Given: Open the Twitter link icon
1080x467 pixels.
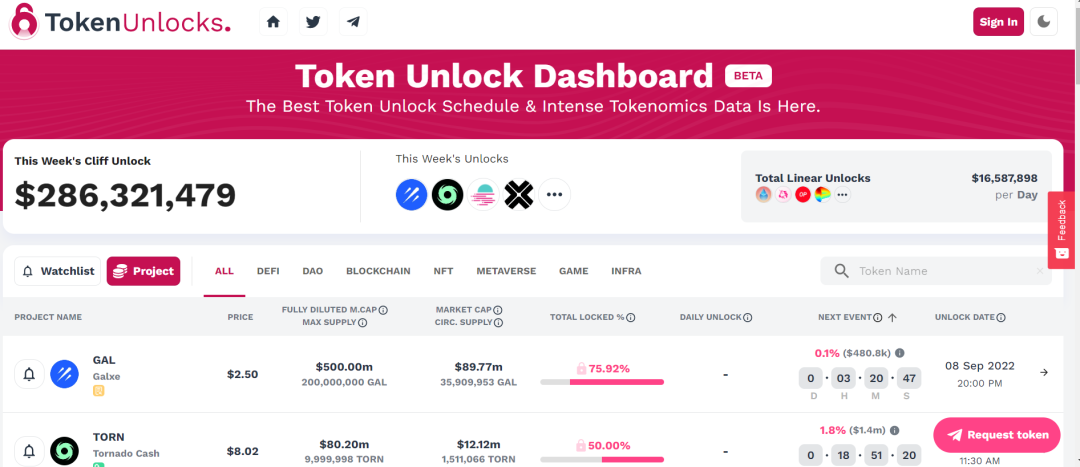Looking at the screenshot, I should (313, 22).
